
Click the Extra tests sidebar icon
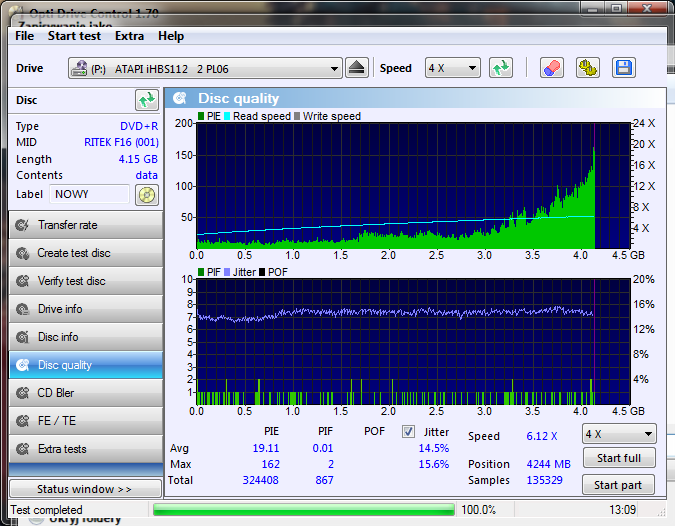click(x=22, y=449)
